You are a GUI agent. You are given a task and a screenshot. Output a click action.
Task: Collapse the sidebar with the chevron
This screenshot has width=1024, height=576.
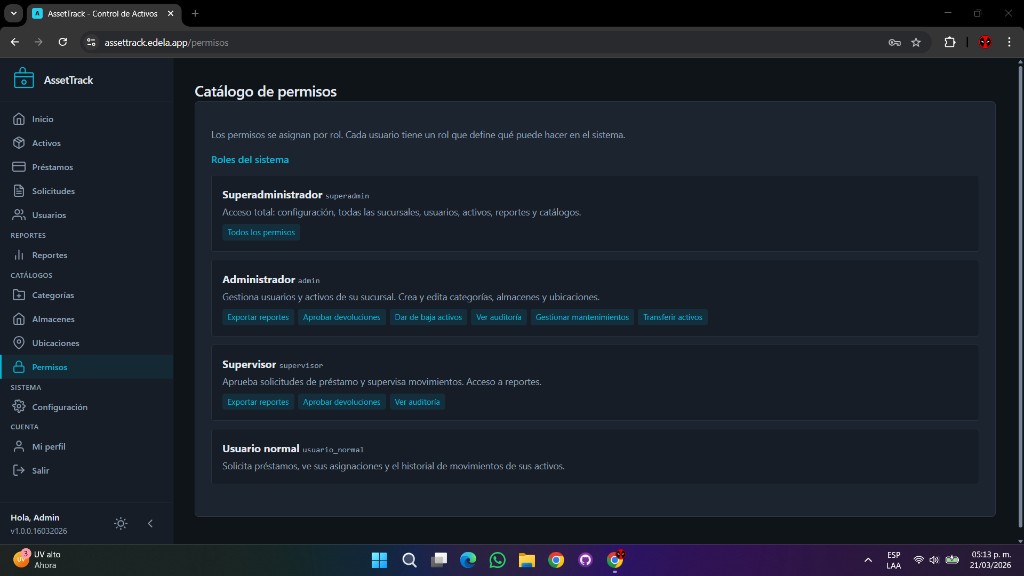click(x=151, y=523)
